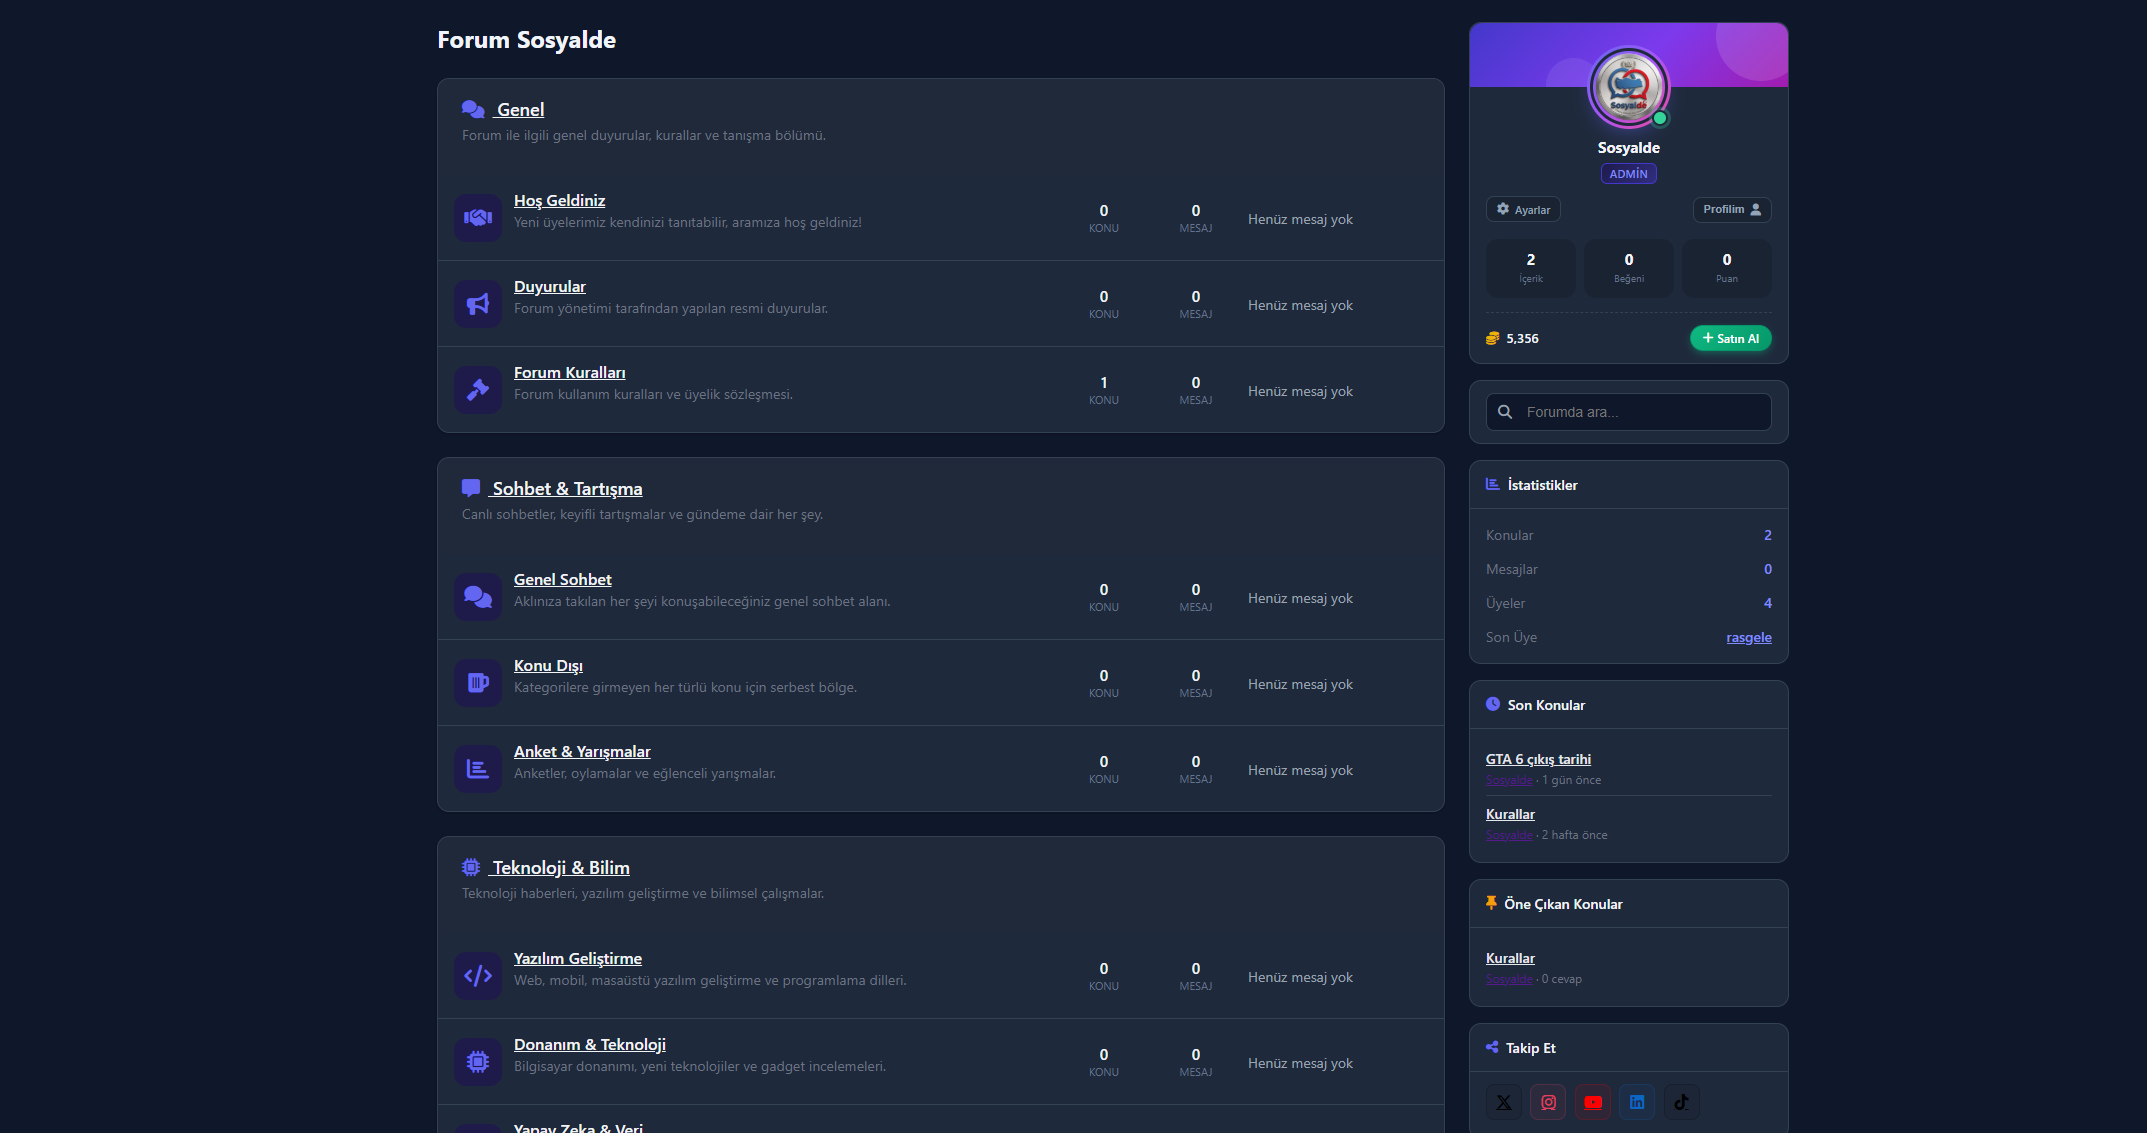Open the Anket & Yarışmalar forum
Viewport: 2147px width, 1133px height.
(x=582, y=751)
